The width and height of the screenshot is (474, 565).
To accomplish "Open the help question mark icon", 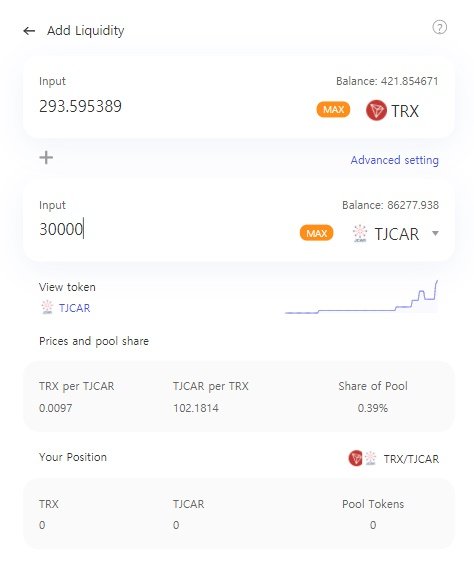I will coord(439,27).
